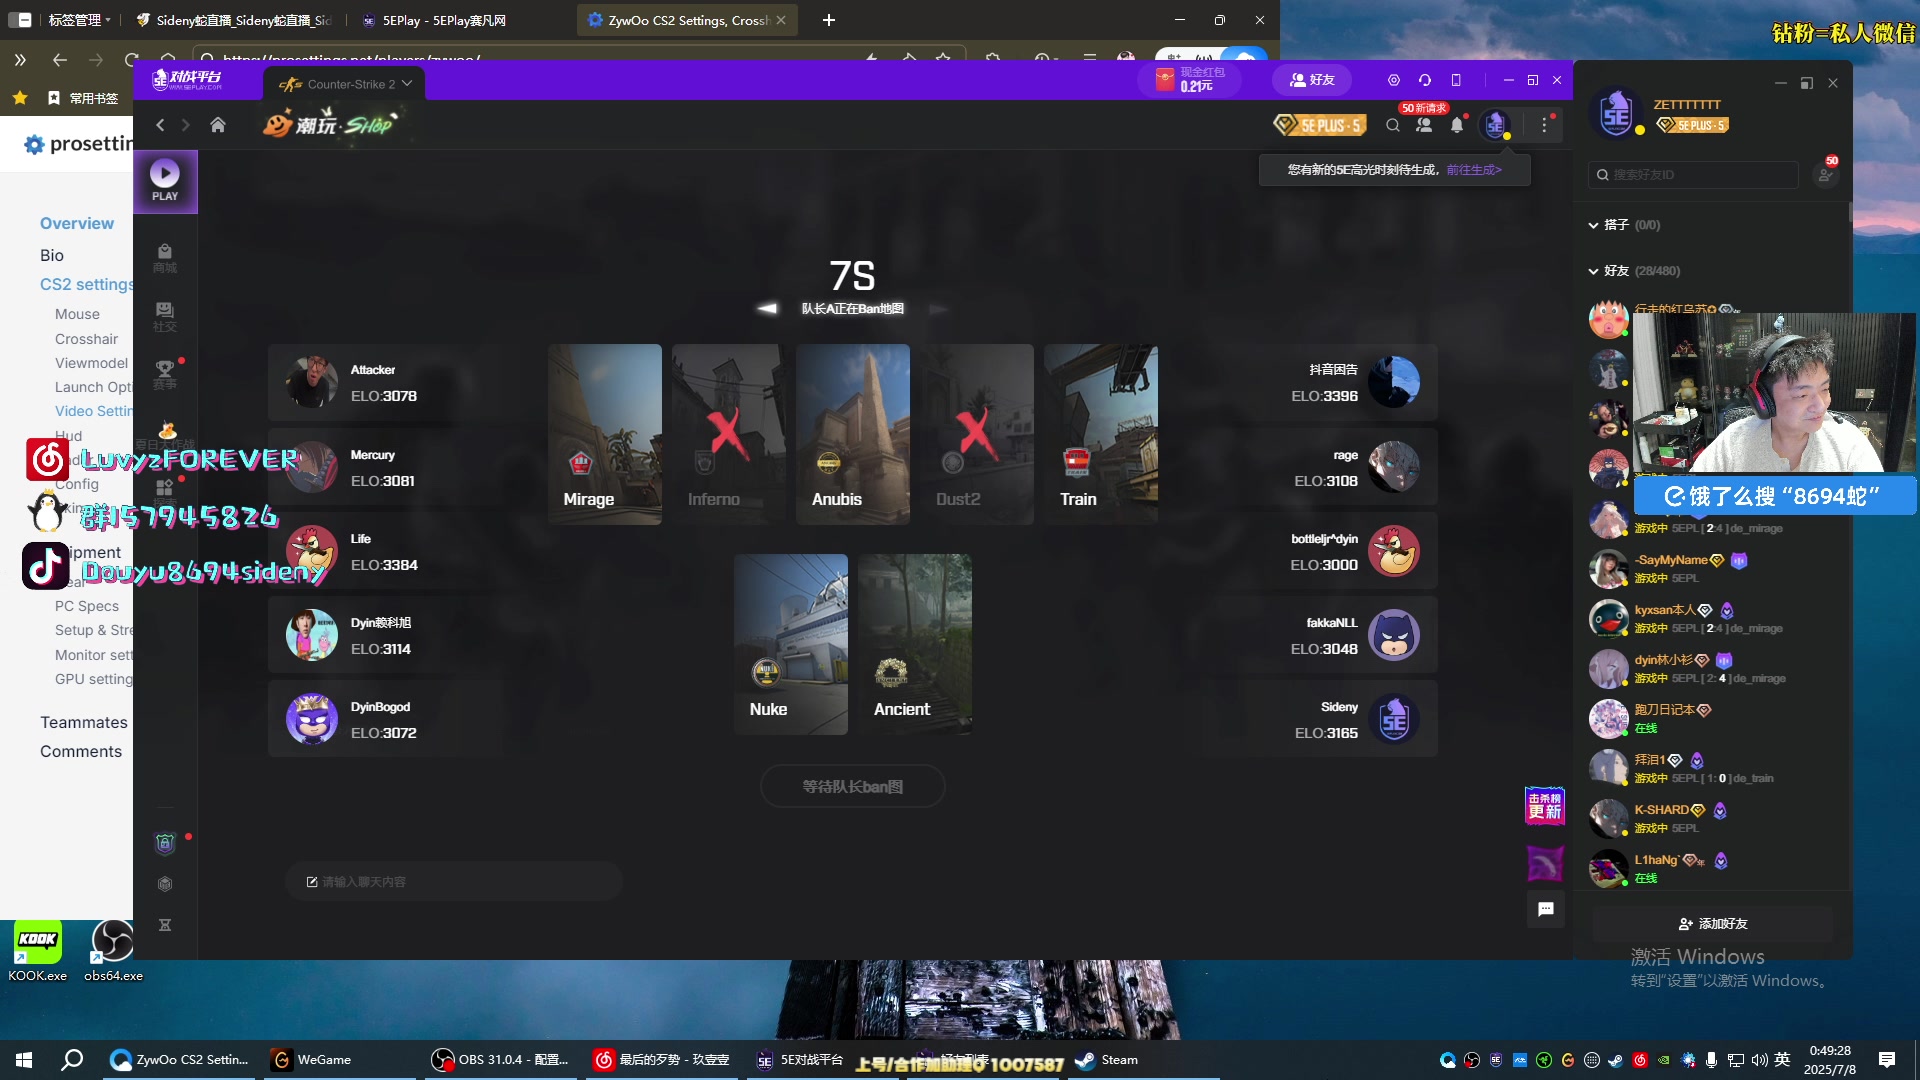Select Crosshair in prosettings sidebar

[86, 339]
